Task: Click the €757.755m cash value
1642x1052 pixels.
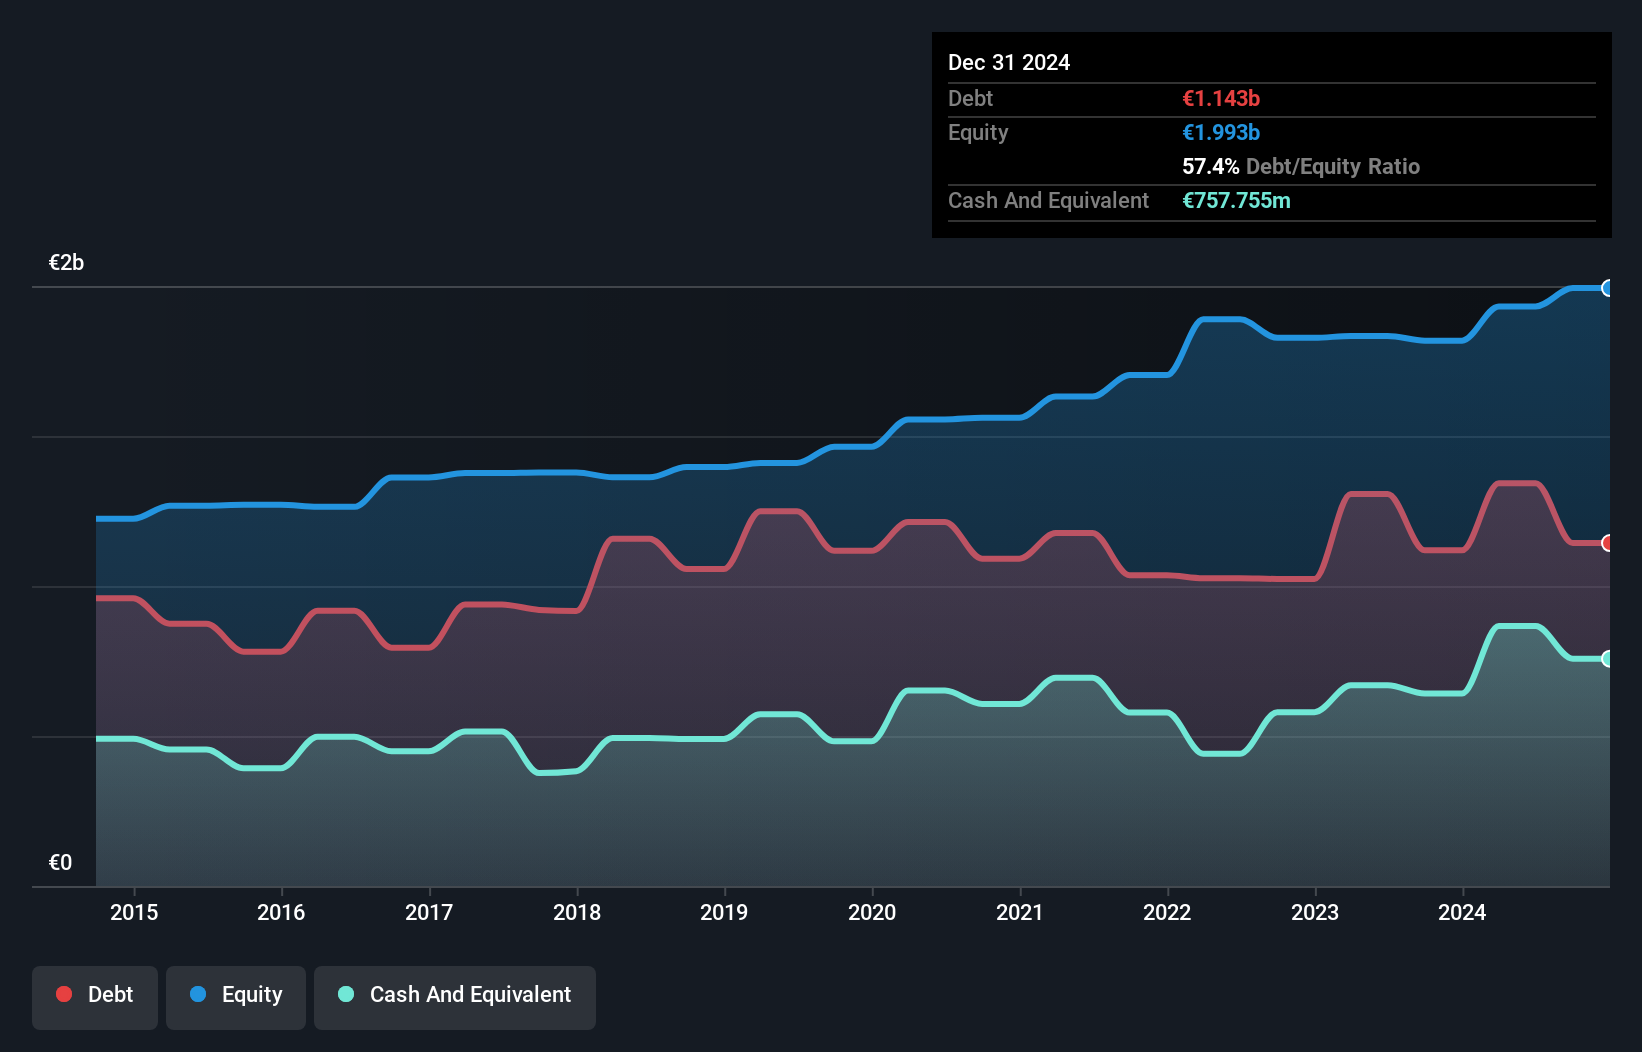Action: (1236, 200)
